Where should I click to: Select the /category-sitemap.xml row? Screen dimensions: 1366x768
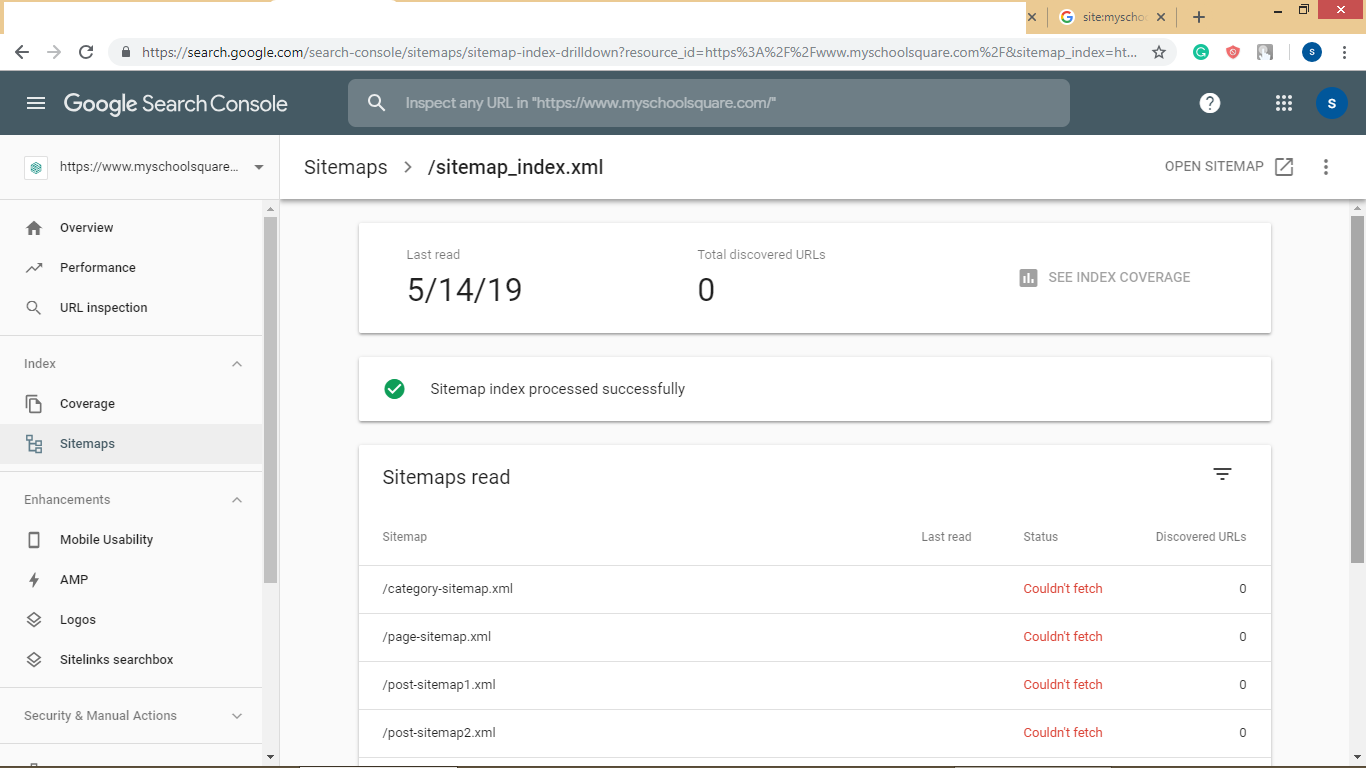815,589
